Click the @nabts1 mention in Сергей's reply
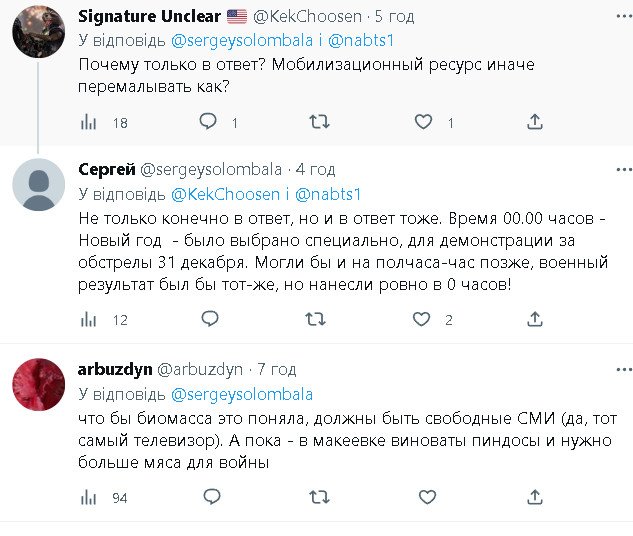Viewport: 633px width, 536px height. point(330,194)
